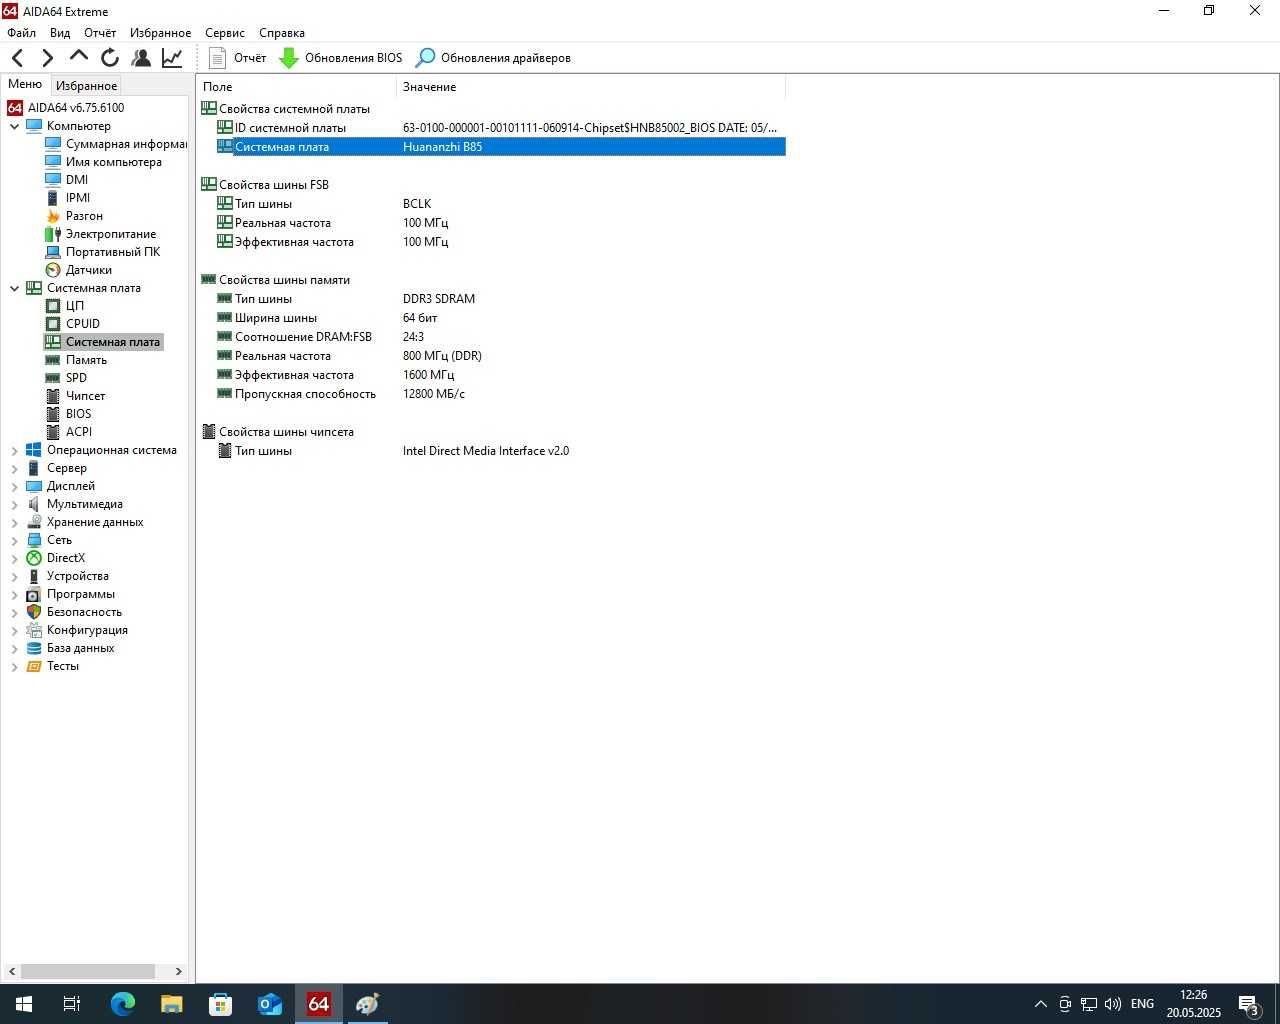Expand the Сервер node
The height and width of the screenshot is (1024, 1280).
coord(14,469)
